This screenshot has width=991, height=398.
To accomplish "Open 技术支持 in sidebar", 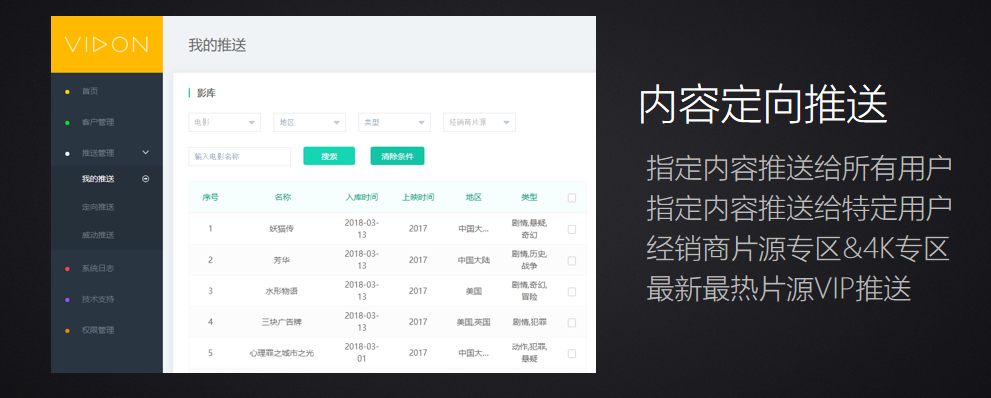I will (98, 299).
